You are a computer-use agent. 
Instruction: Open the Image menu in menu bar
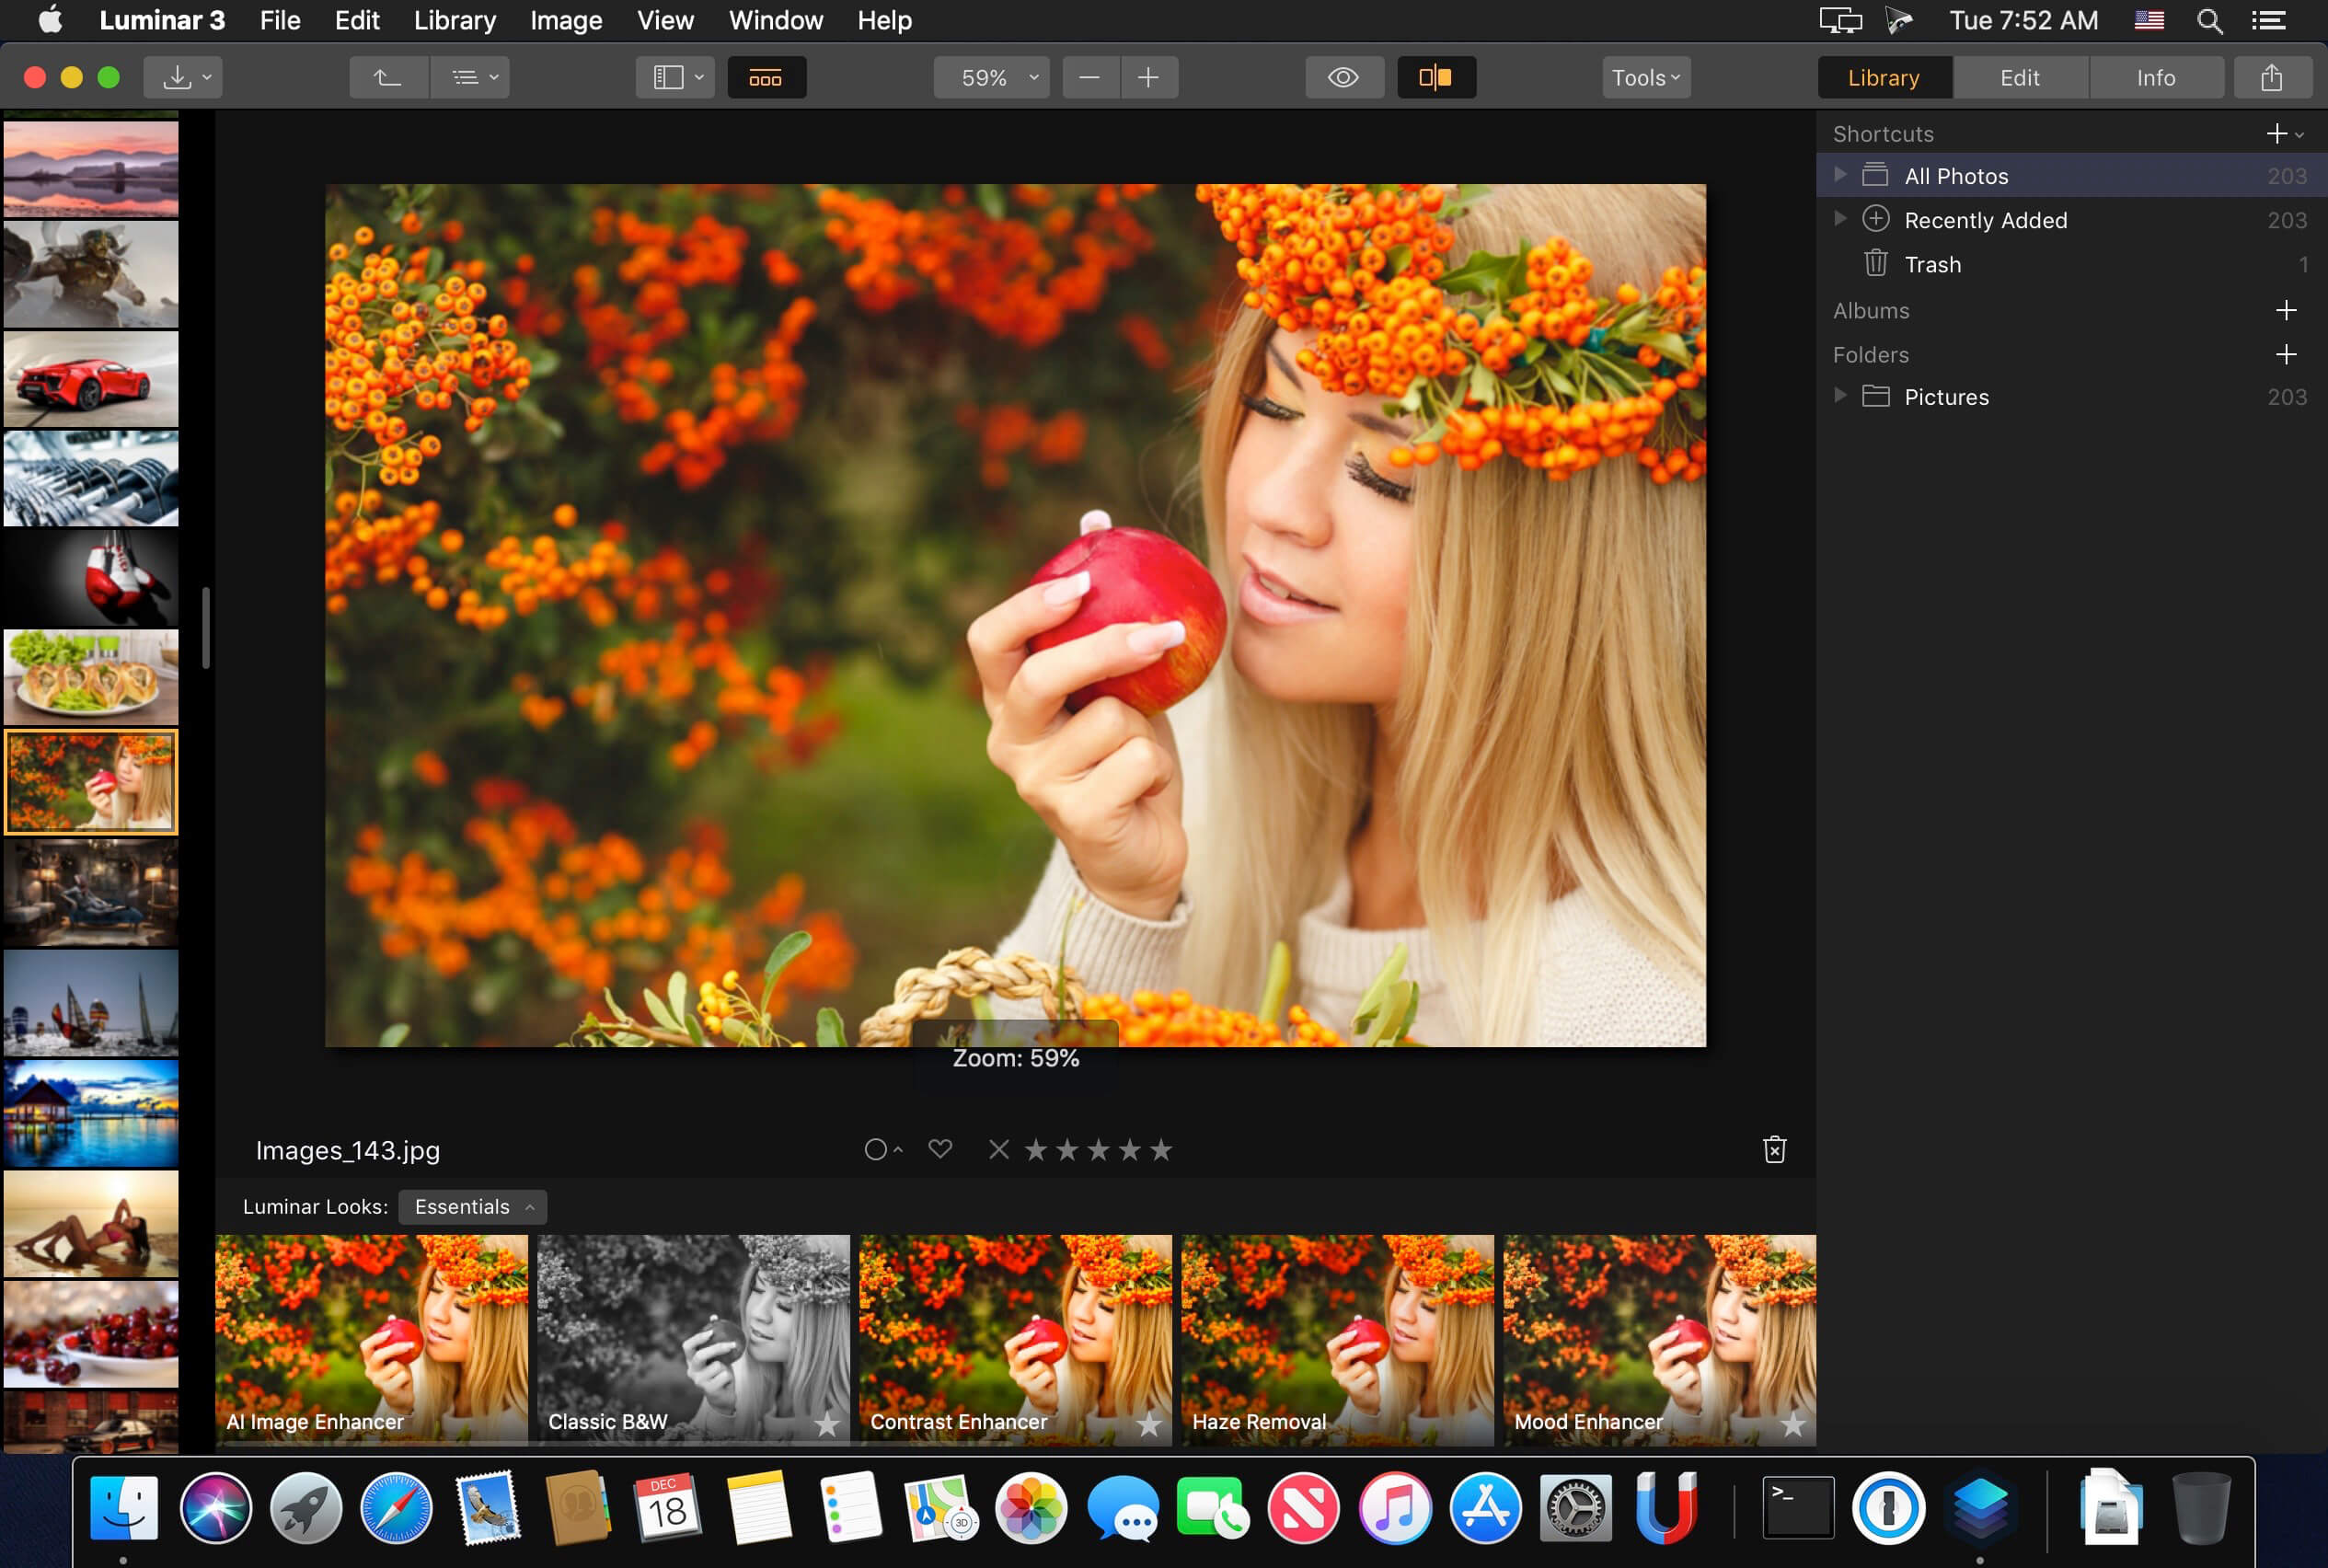pos(563,19)
